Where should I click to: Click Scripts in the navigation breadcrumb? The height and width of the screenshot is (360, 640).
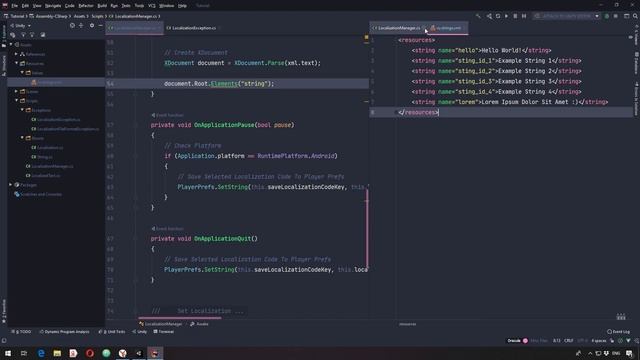coord(97,16)
